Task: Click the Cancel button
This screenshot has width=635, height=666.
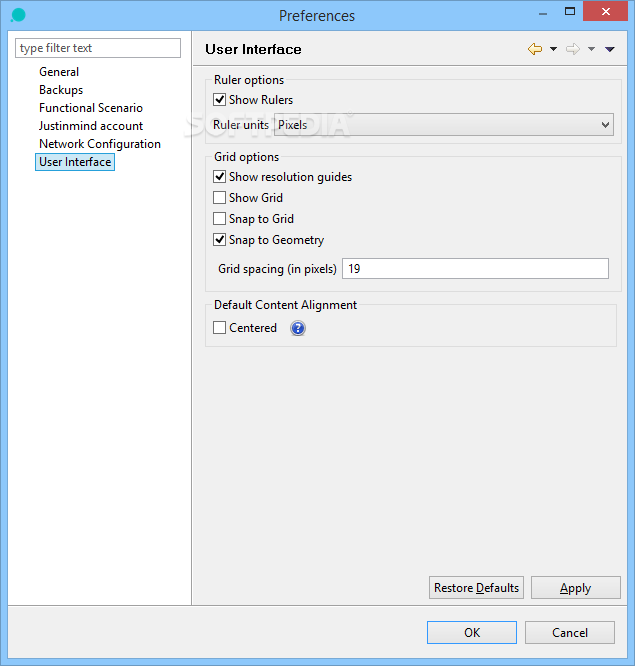Action: (x=570, y=632)
